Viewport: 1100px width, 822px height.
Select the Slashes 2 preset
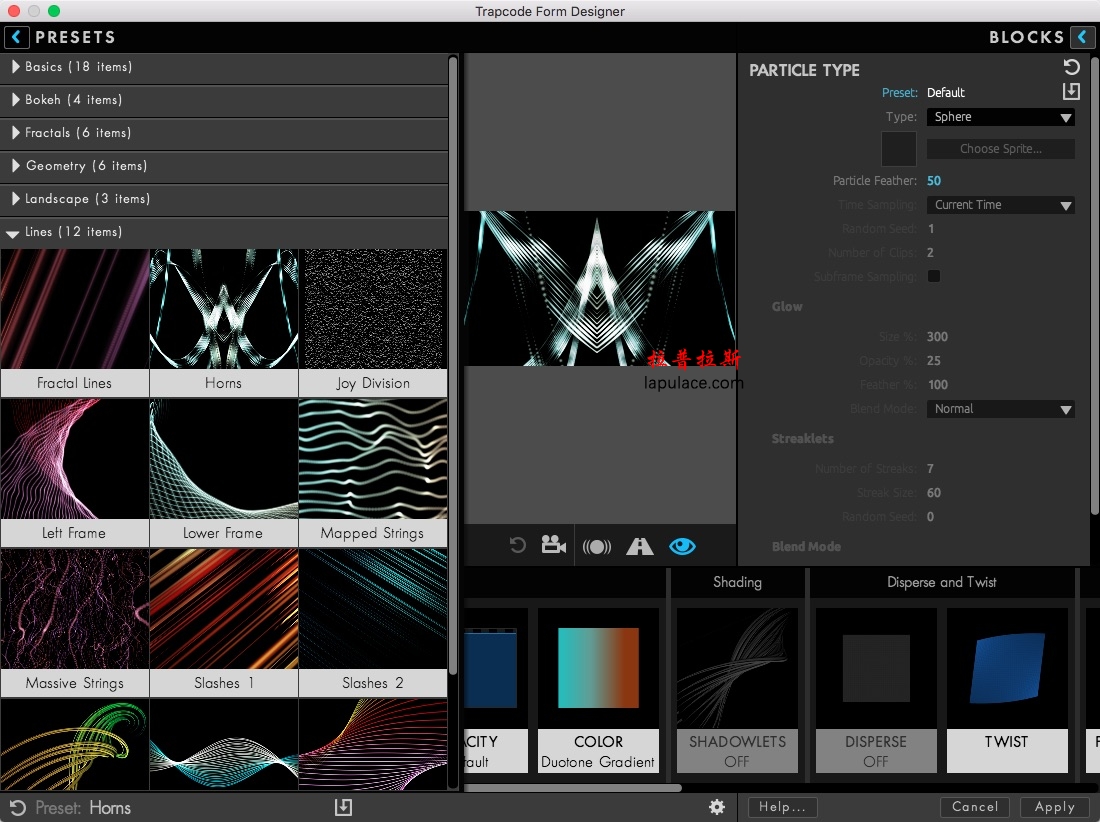pos(373,623)
